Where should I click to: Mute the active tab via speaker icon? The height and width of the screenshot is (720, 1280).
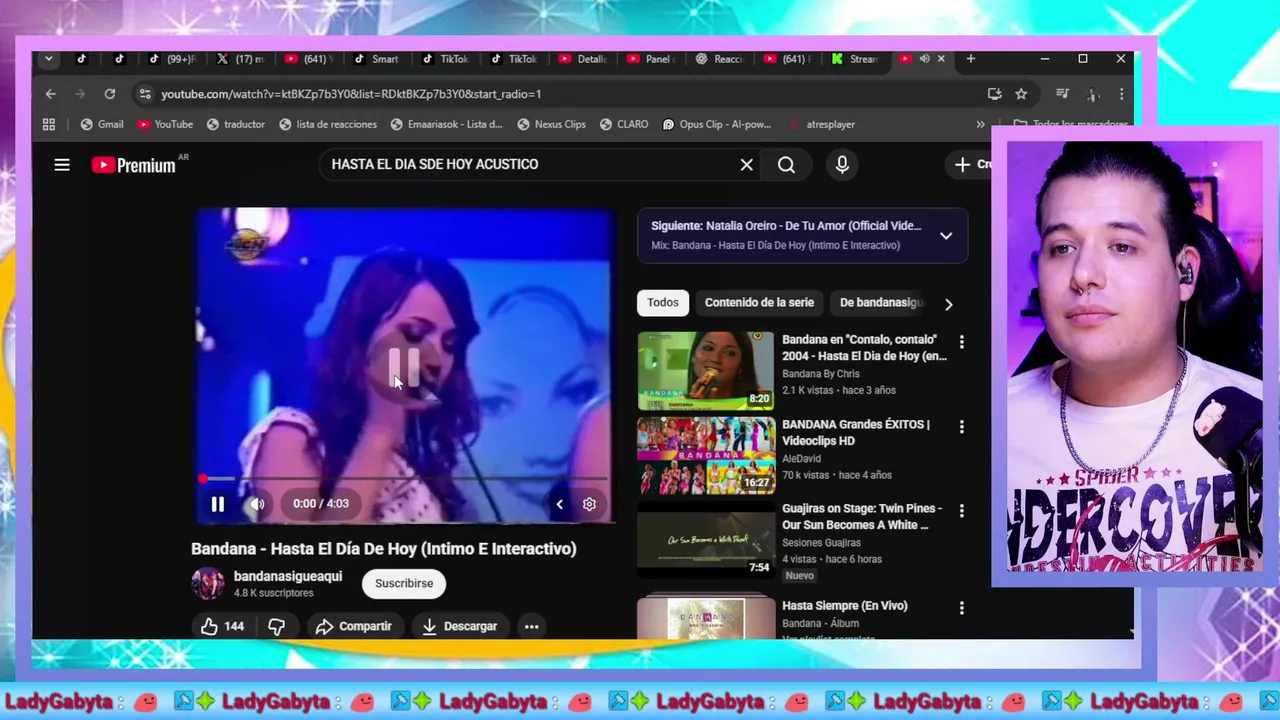pos(924,59)
